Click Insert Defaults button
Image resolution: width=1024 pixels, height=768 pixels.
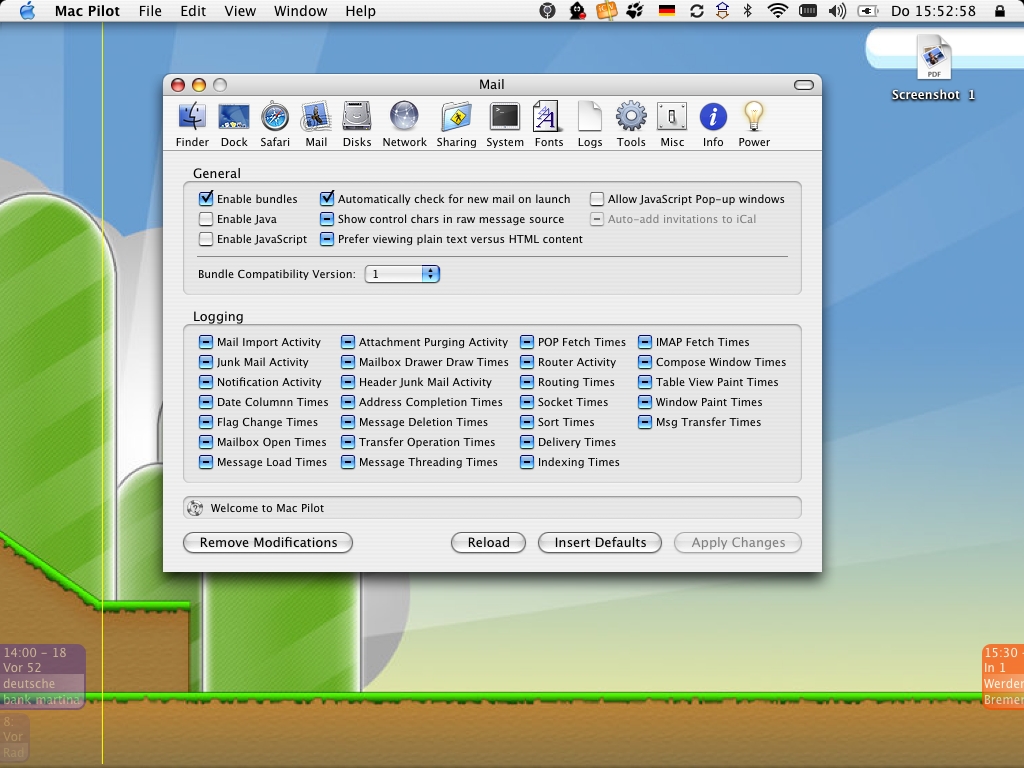(600, 542)
